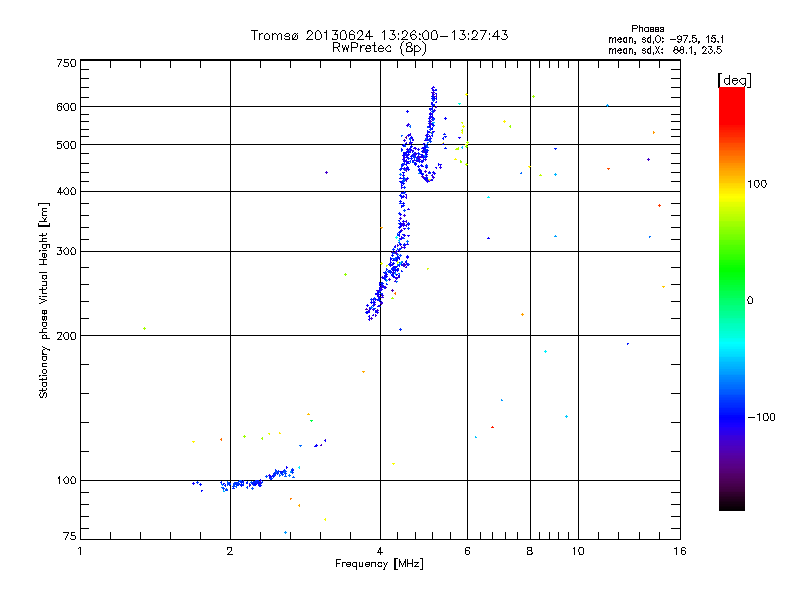Click the y-axis tick label '100'
Screen dimensions: 800x600
click(66, 481)
